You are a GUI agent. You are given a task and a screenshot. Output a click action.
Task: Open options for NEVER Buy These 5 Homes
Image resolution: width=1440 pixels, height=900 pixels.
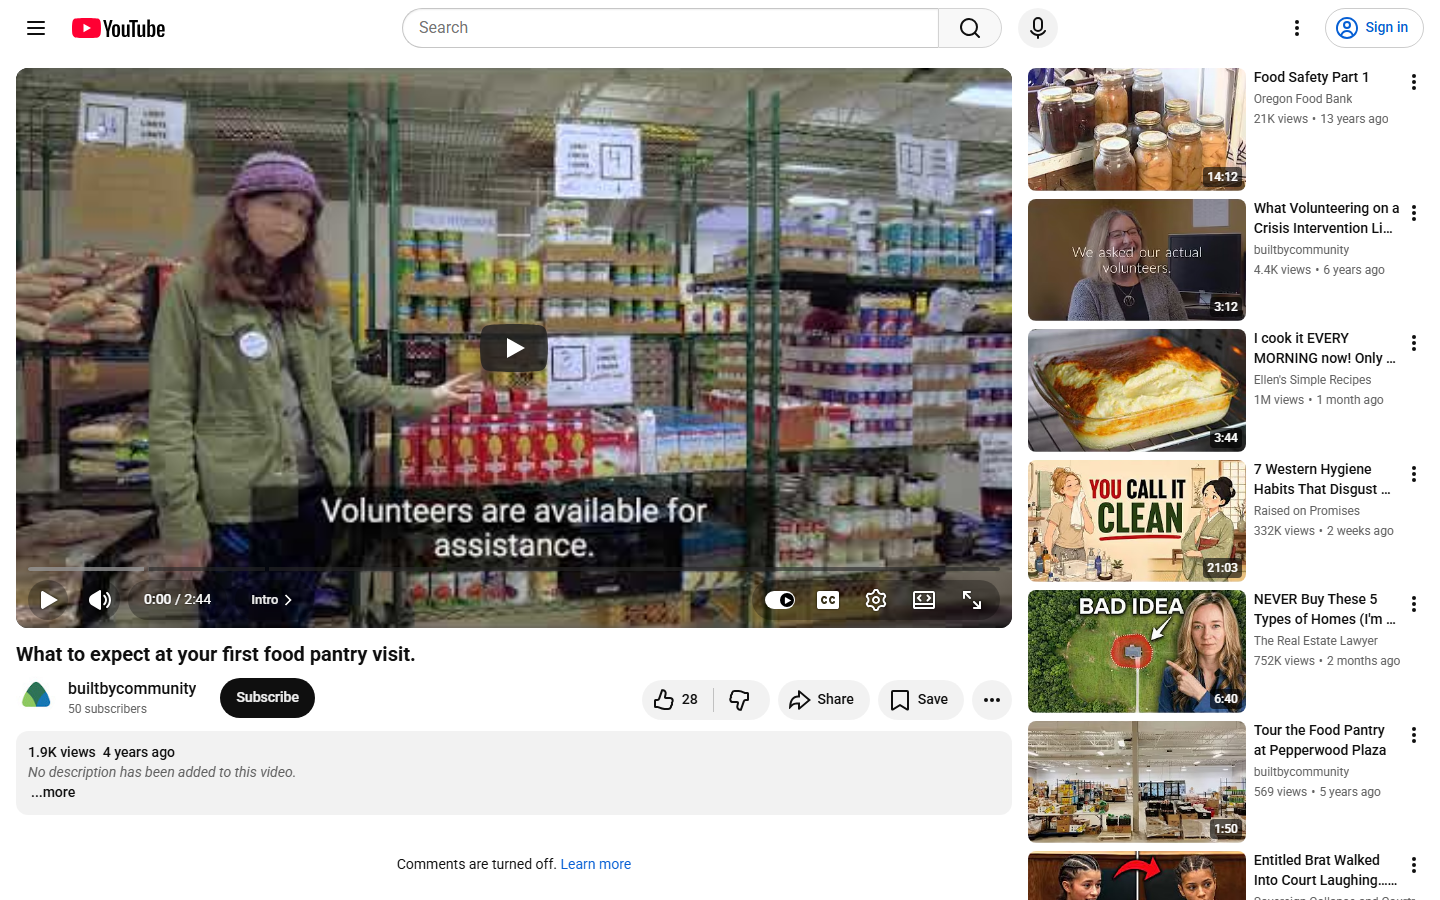click(1414, 604)
